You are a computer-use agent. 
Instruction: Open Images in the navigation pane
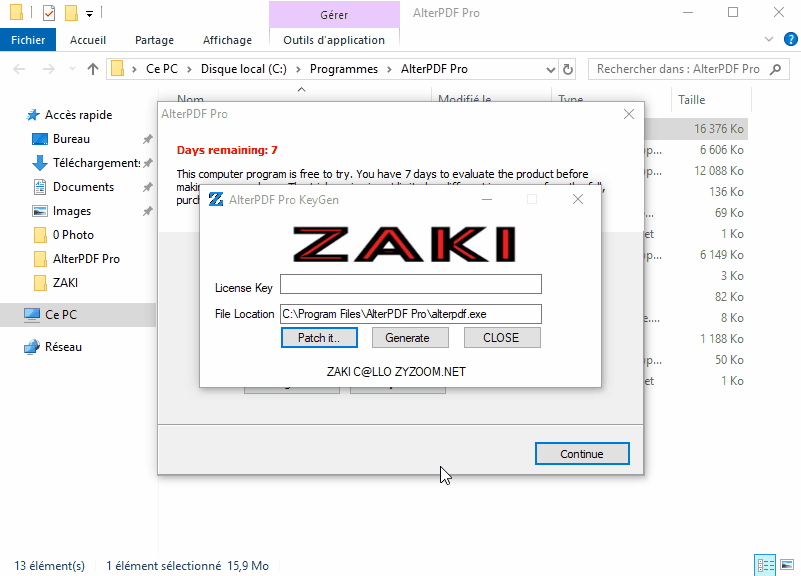pyautogui.click(x=72, y=211)
